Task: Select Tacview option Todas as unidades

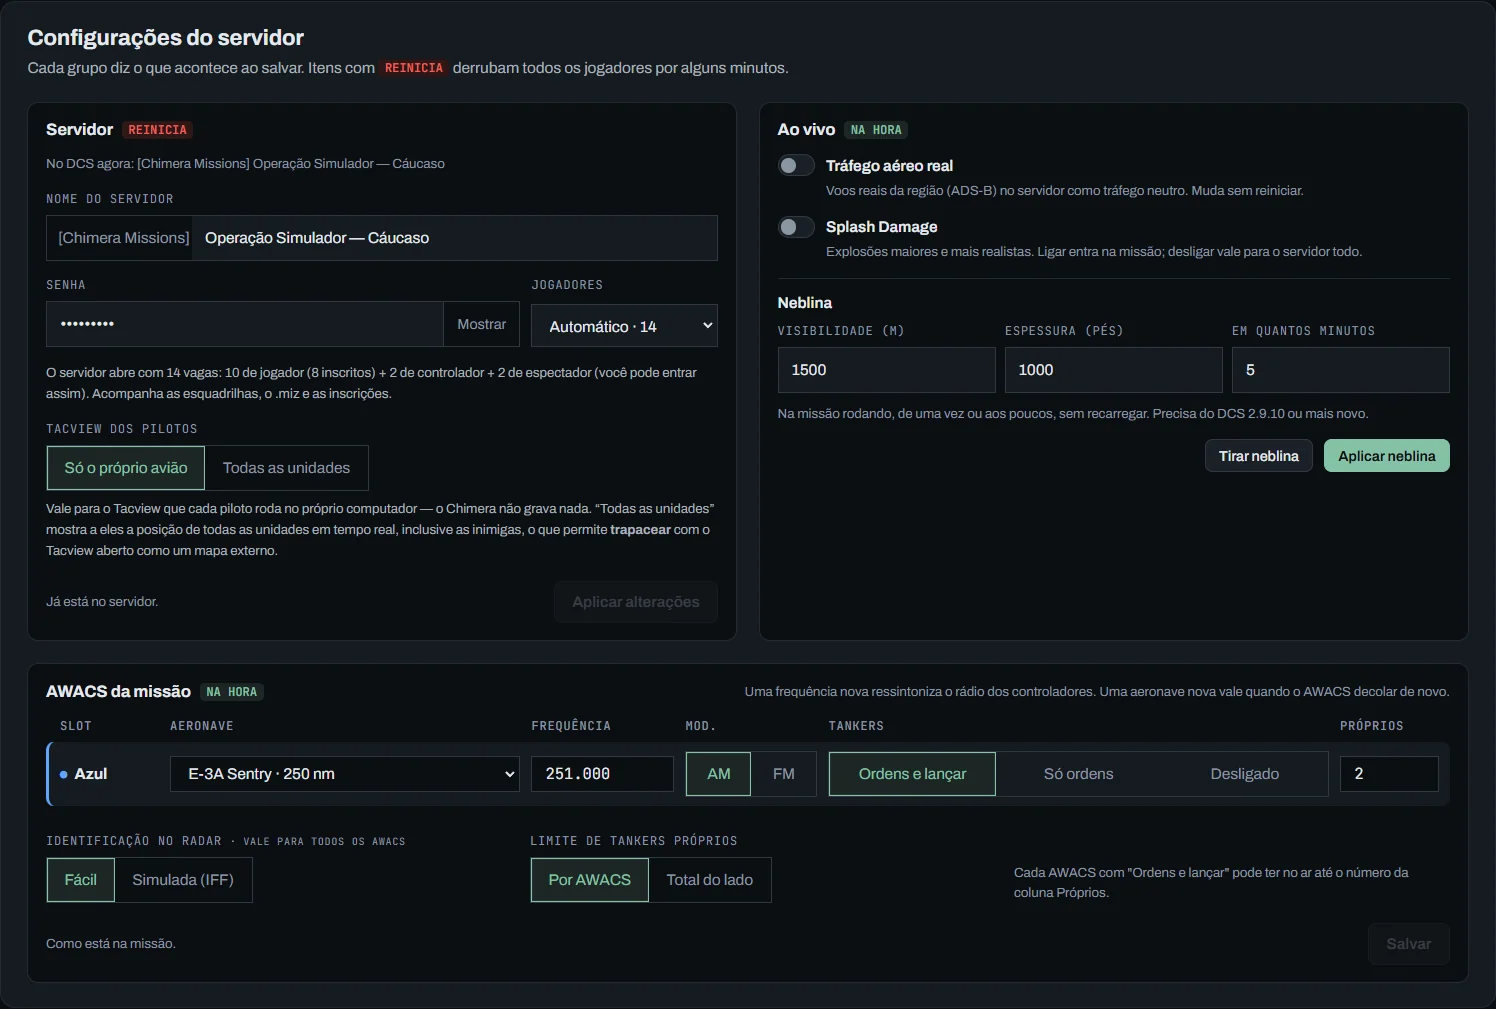Action: tap(286, 468)
